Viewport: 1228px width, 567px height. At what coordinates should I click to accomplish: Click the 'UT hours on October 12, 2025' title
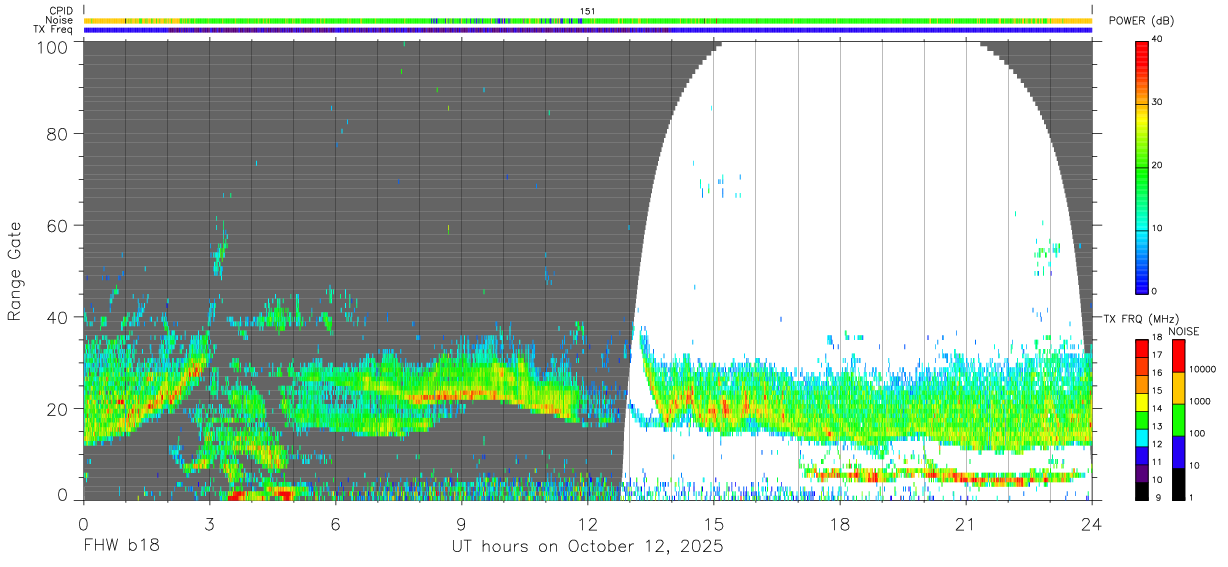tap(588, 547)
